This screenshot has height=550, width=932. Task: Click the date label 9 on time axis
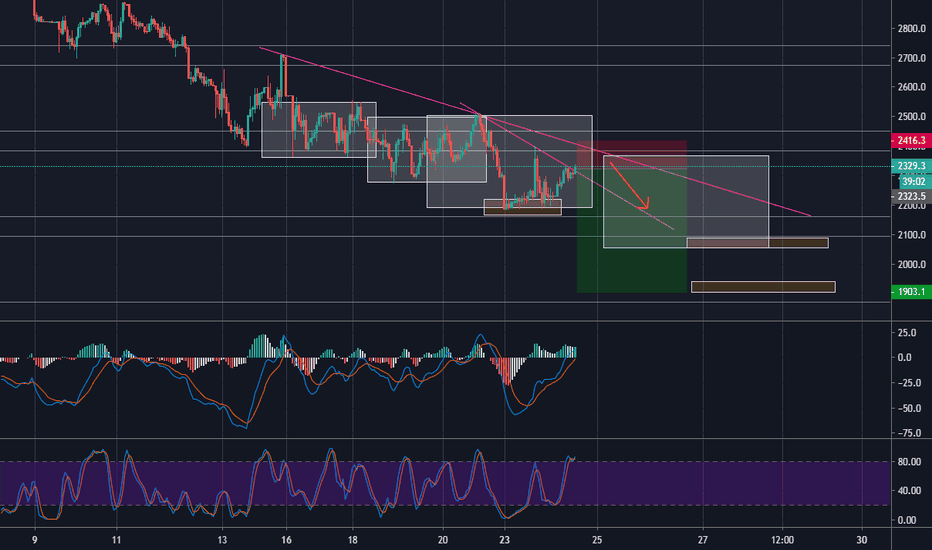pos(34,540)
